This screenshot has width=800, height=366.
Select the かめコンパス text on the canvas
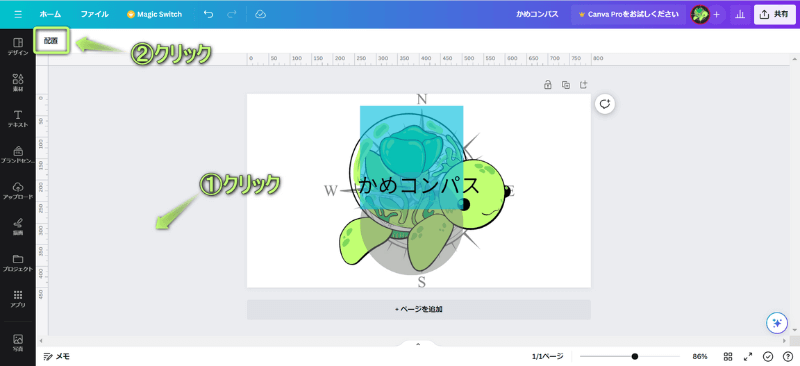(419, 185)
